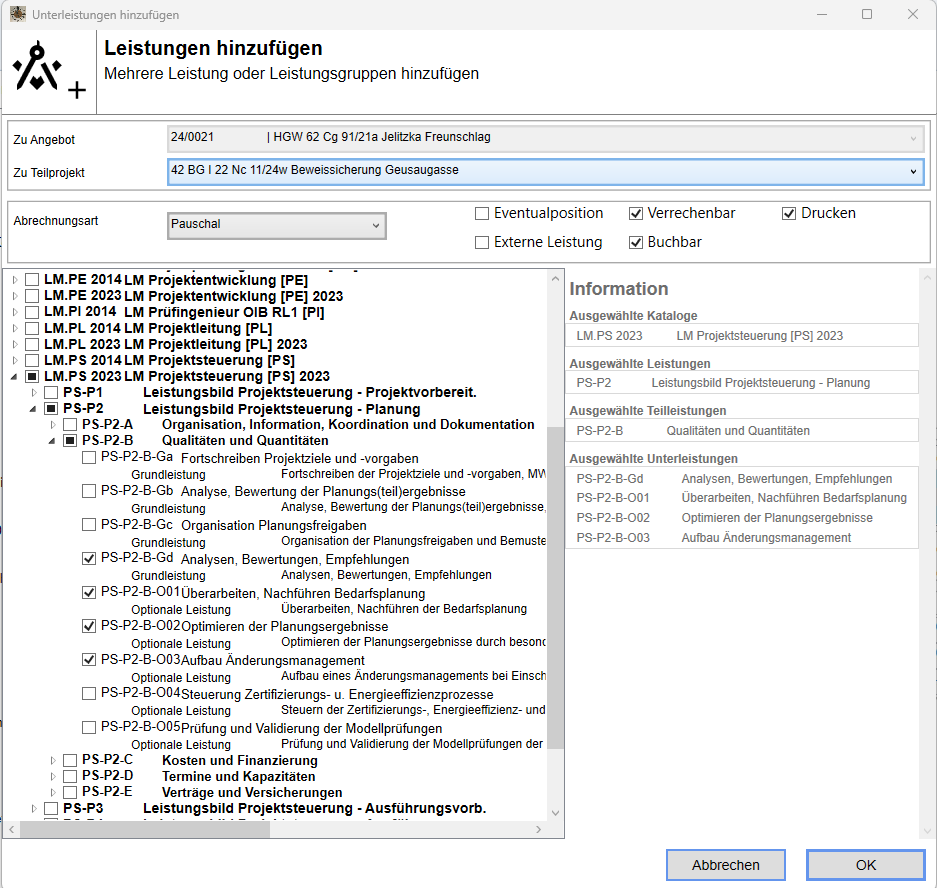Uncheck the Verrechenbar checkbox
Image resolution: width=937 pixels, height=888 pixels.
636,213
